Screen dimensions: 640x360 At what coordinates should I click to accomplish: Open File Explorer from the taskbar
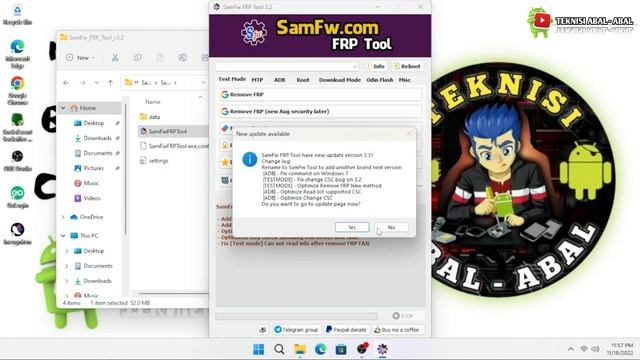[300, 349]
